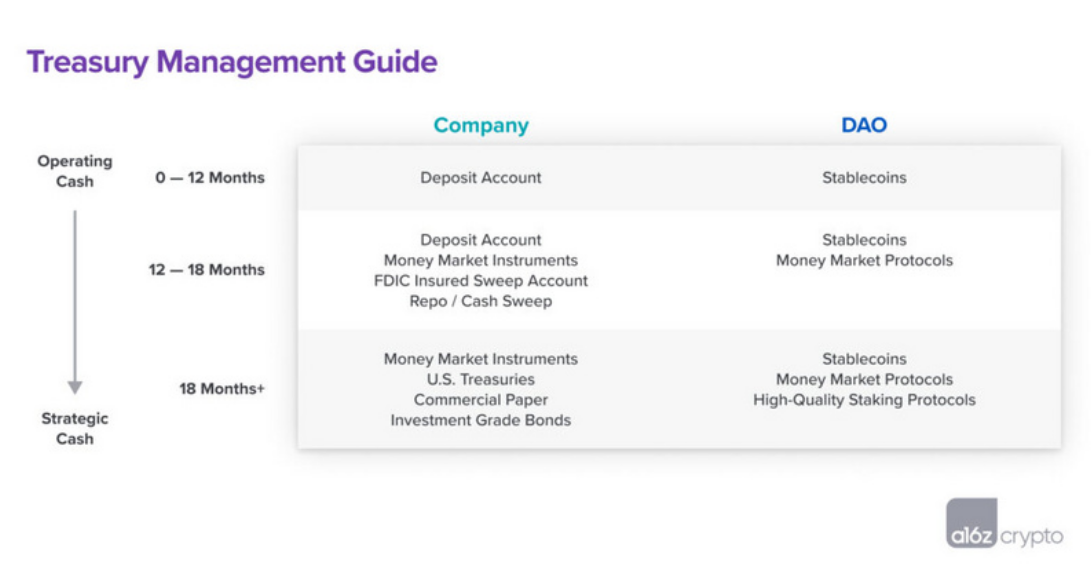
Task: Click Stablecoins in the first DAO row
Action: click(x=864, y=178)
